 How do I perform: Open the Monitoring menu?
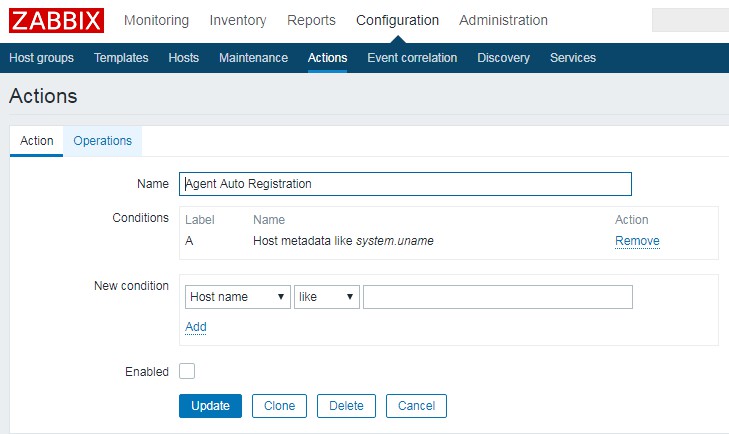[156, 20]
